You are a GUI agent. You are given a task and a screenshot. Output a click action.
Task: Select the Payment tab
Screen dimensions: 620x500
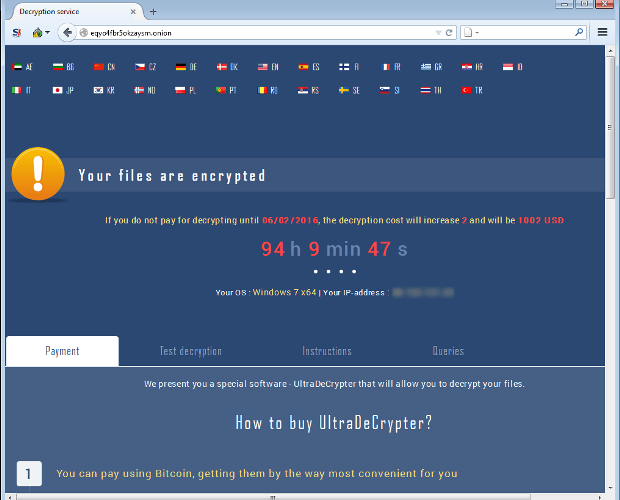(62, 351)
